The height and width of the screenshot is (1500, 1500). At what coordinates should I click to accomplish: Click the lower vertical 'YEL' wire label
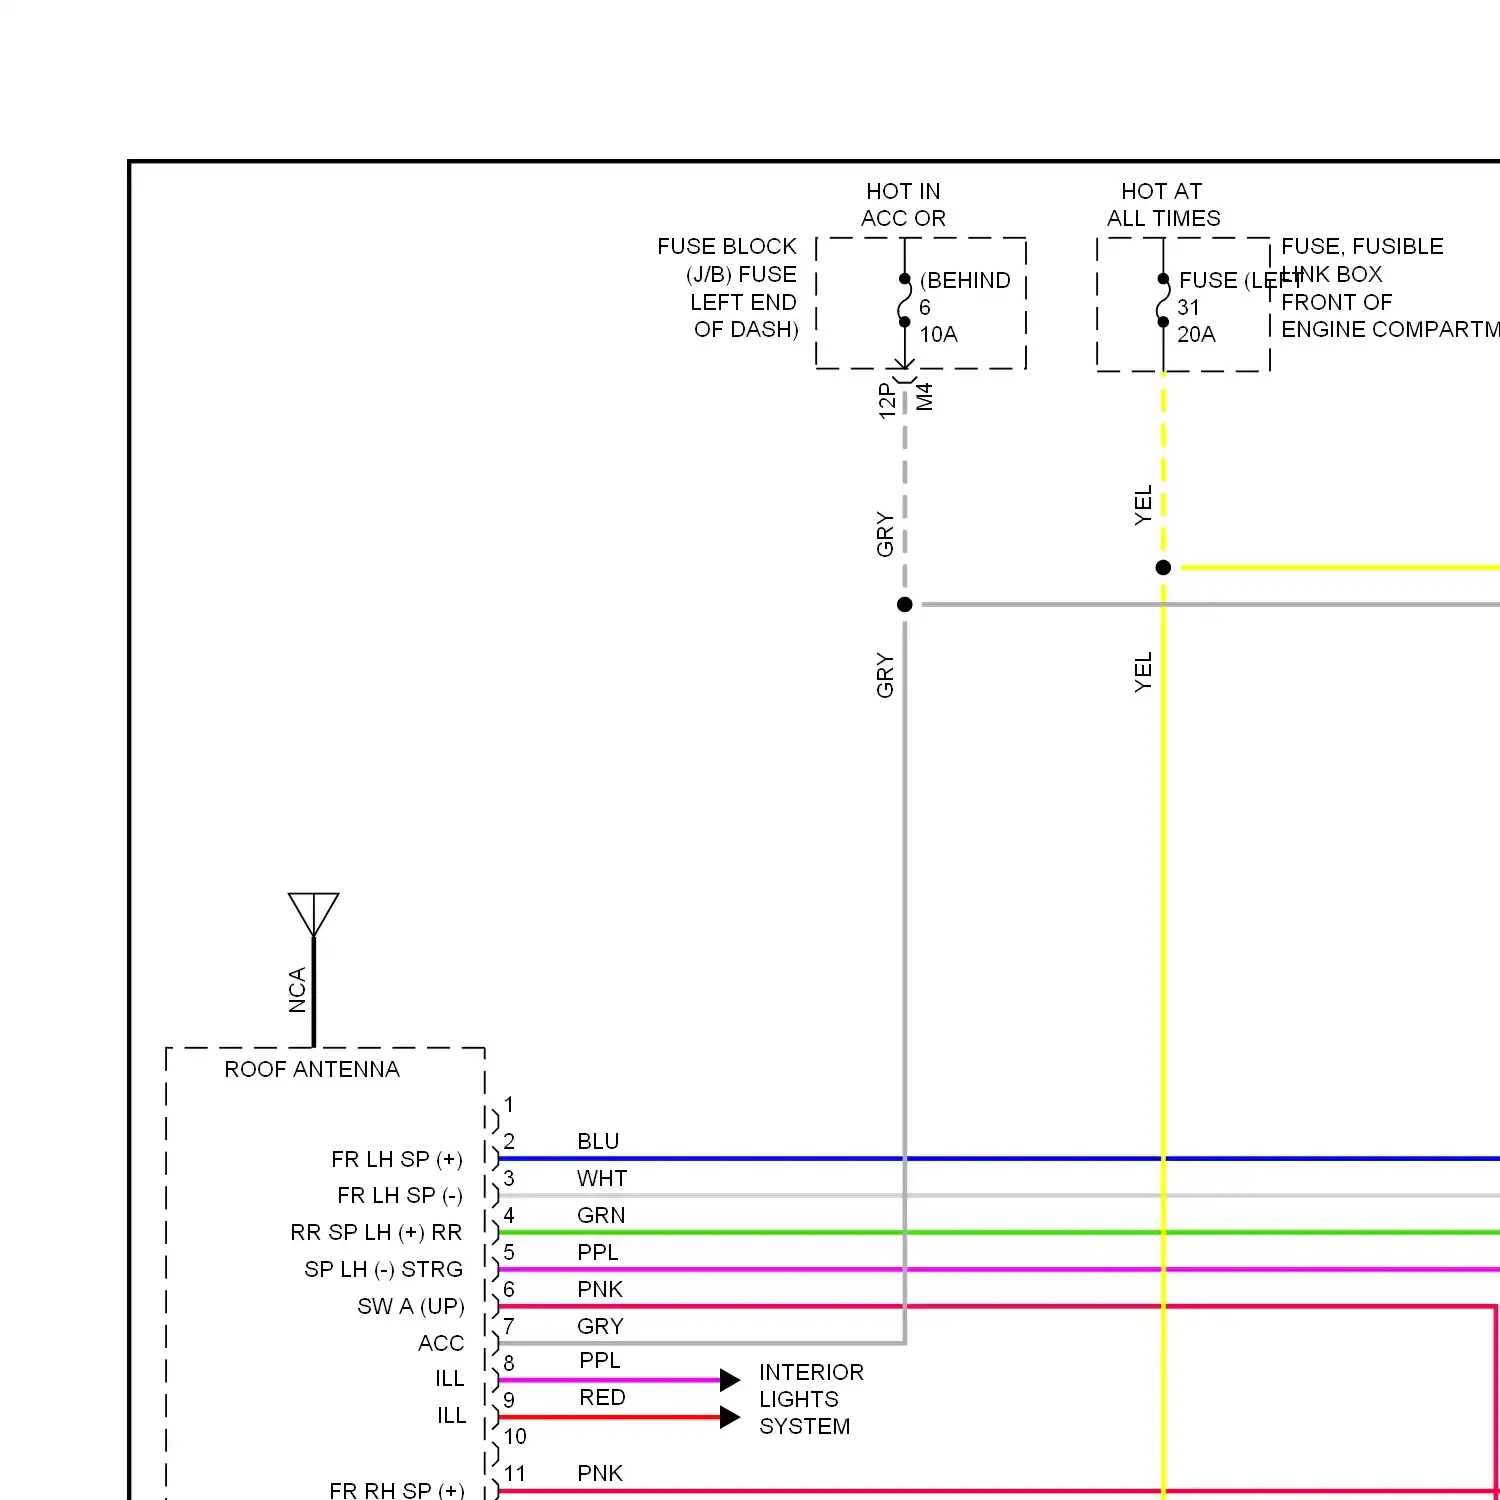(x=1144, y=672)
